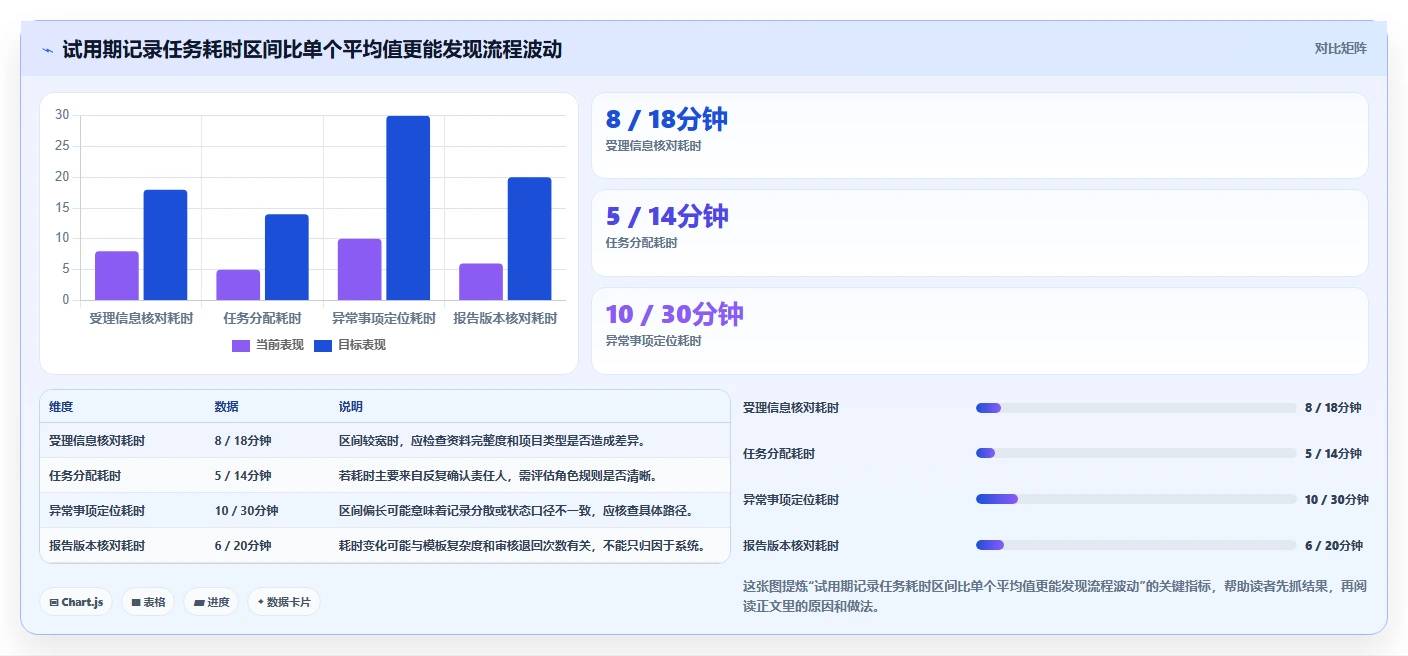Click the 6 / 20分钟 progress value

(x=1334, y=546)
